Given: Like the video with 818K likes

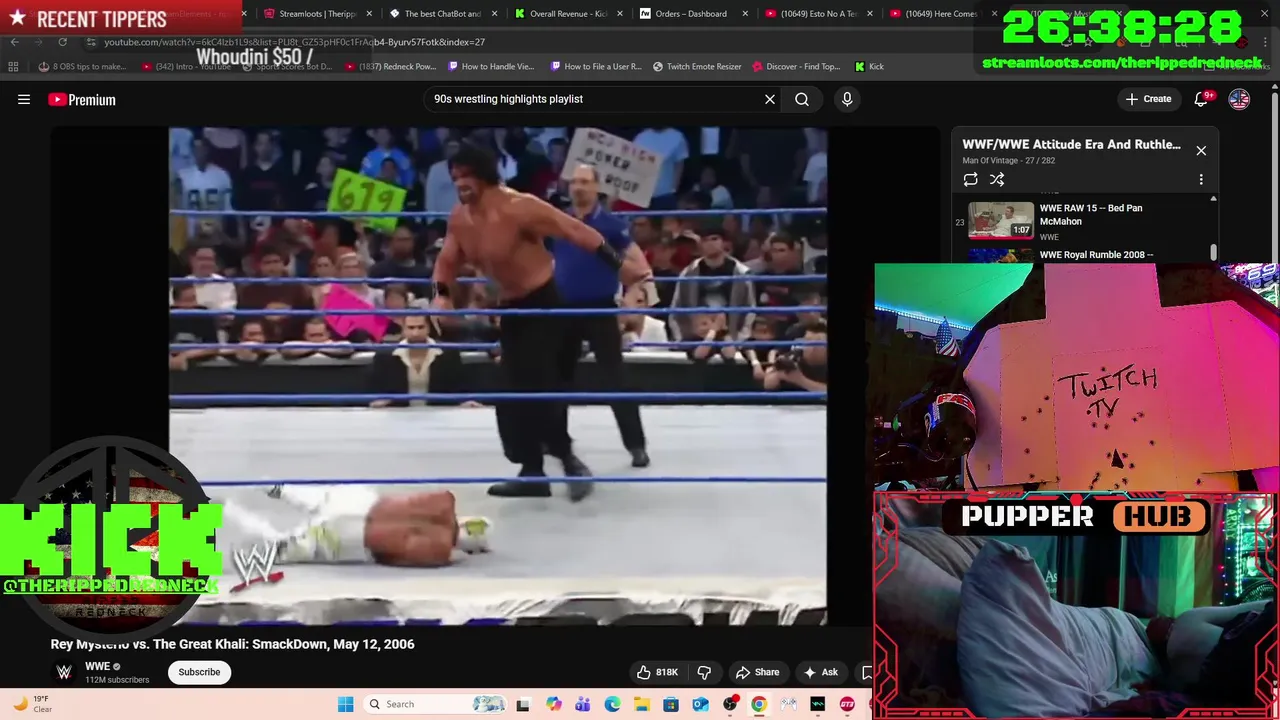Looking at the screenshot, I should (x=657, y=672).
